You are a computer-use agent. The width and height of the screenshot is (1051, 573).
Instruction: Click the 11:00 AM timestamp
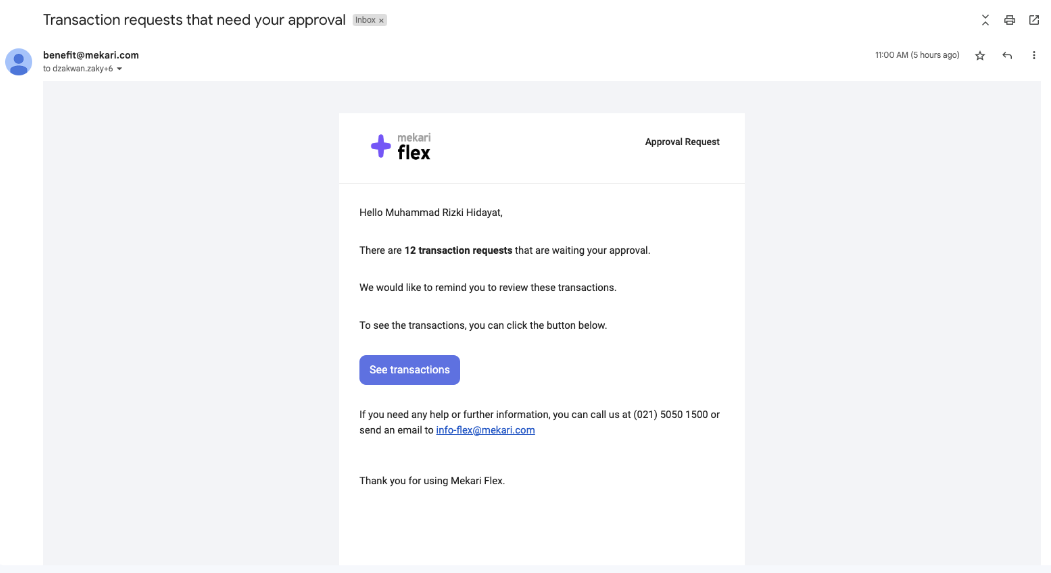[x=917, y=55]
